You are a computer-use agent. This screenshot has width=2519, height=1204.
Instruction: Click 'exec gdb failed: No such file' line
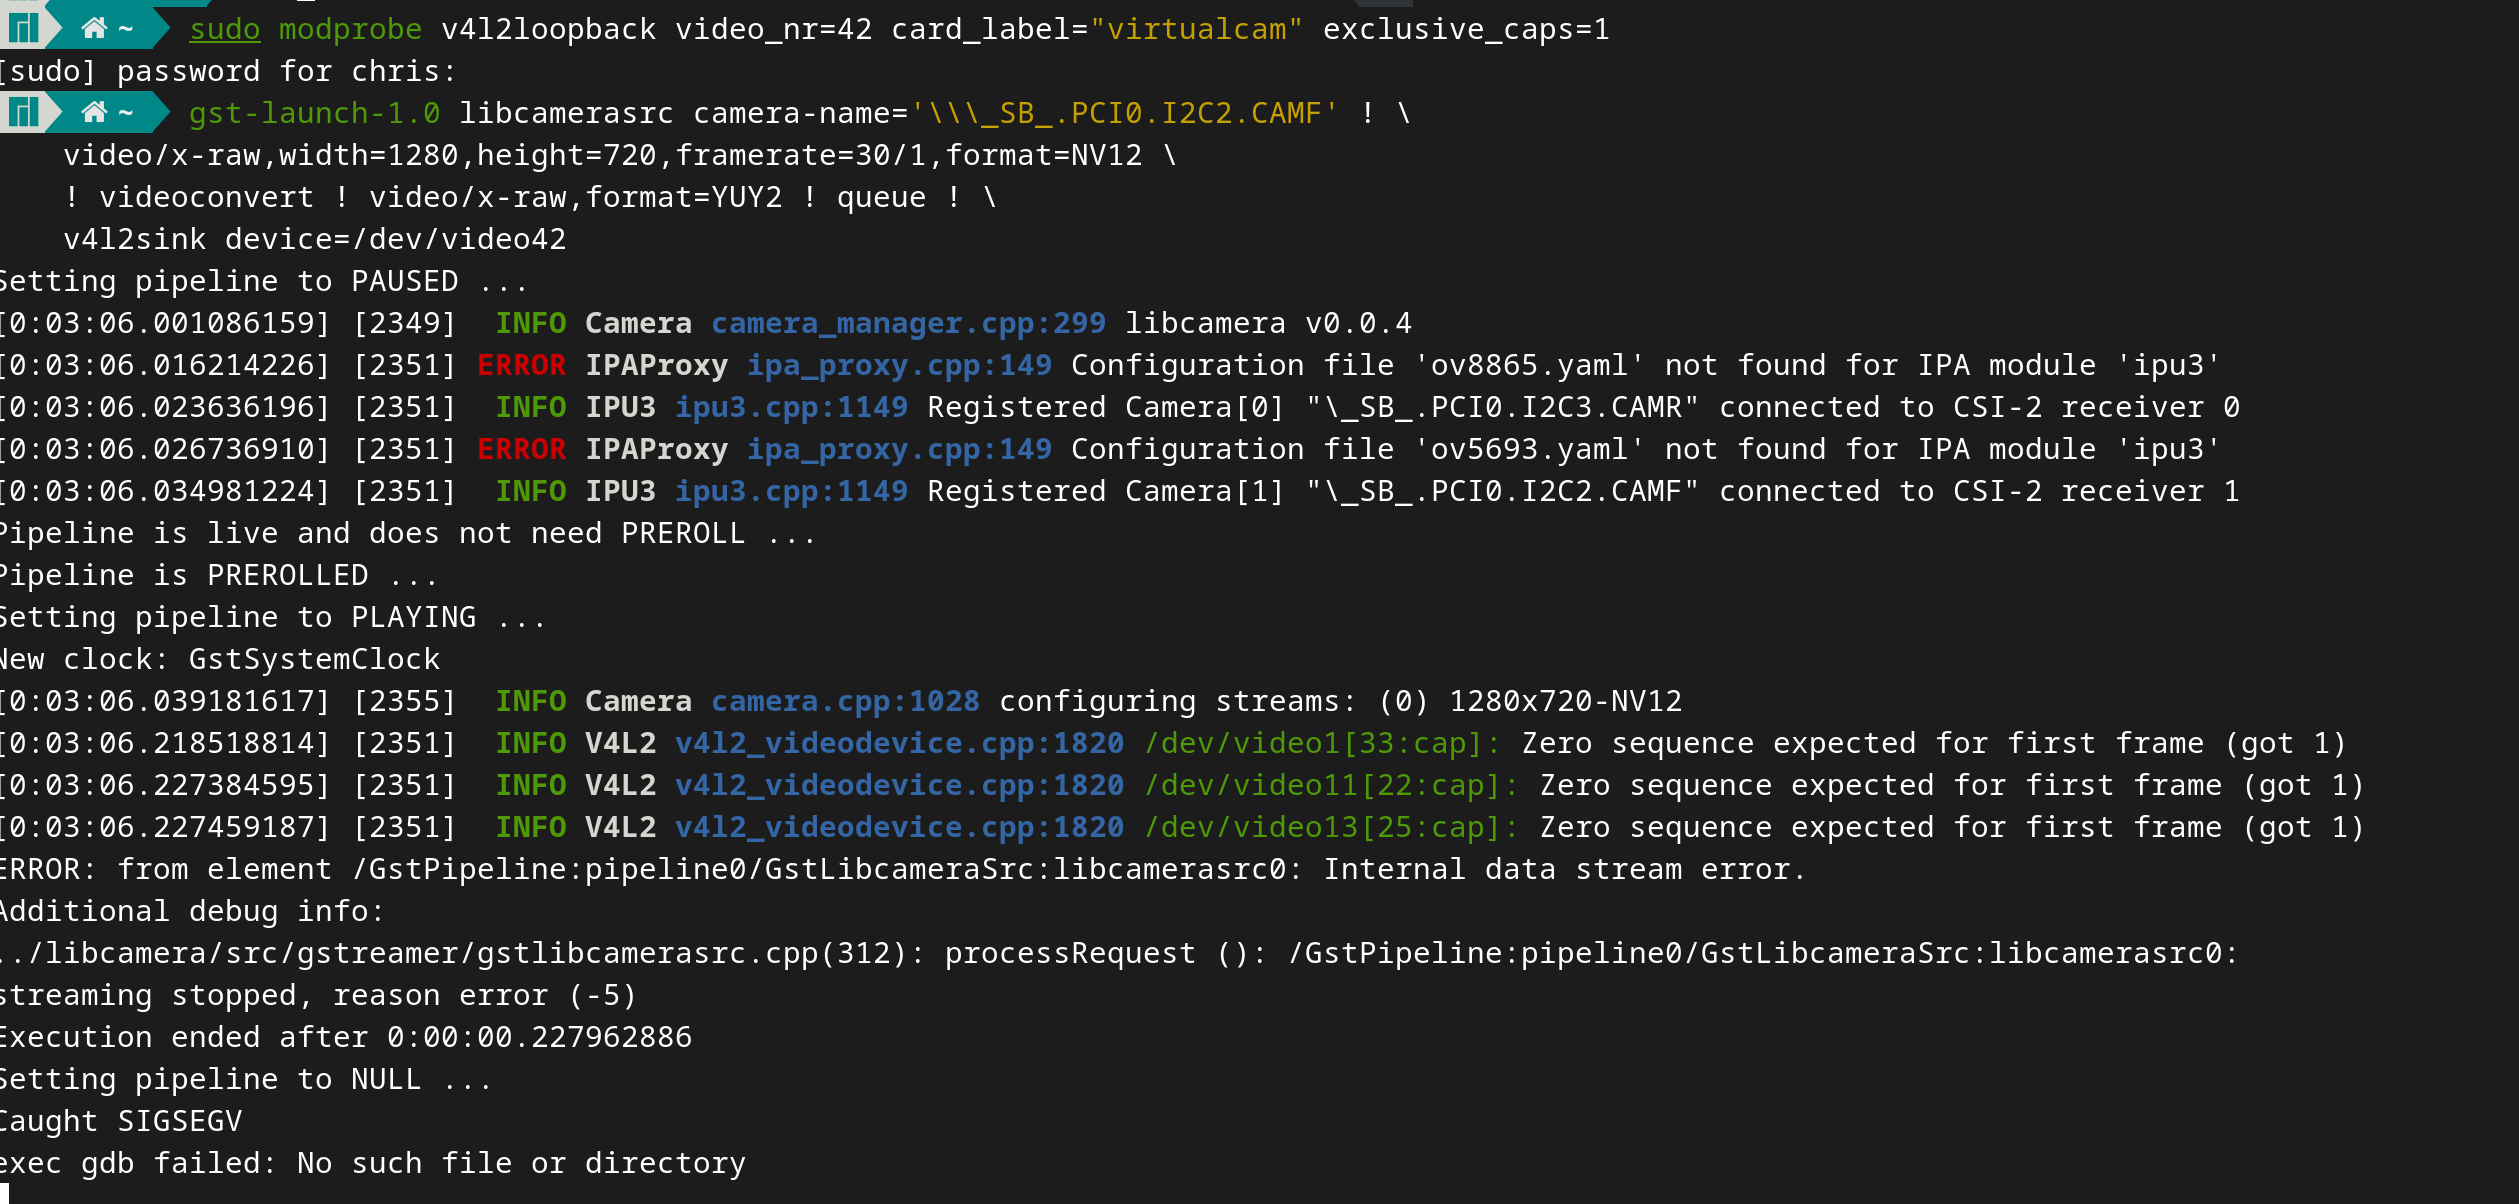click(373, 1164)
